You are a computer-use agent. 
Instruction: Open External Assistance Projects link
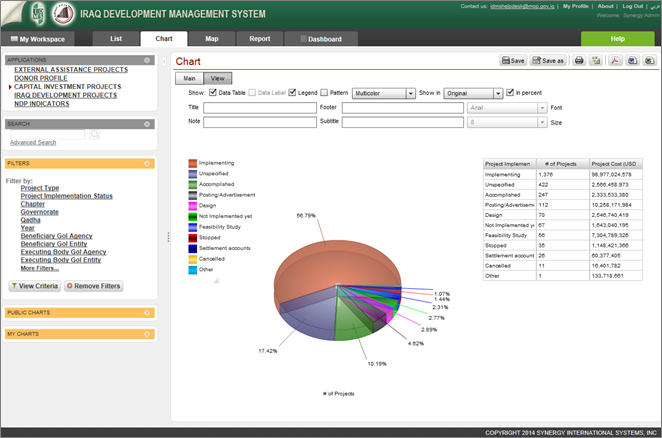tap(71, 70)
